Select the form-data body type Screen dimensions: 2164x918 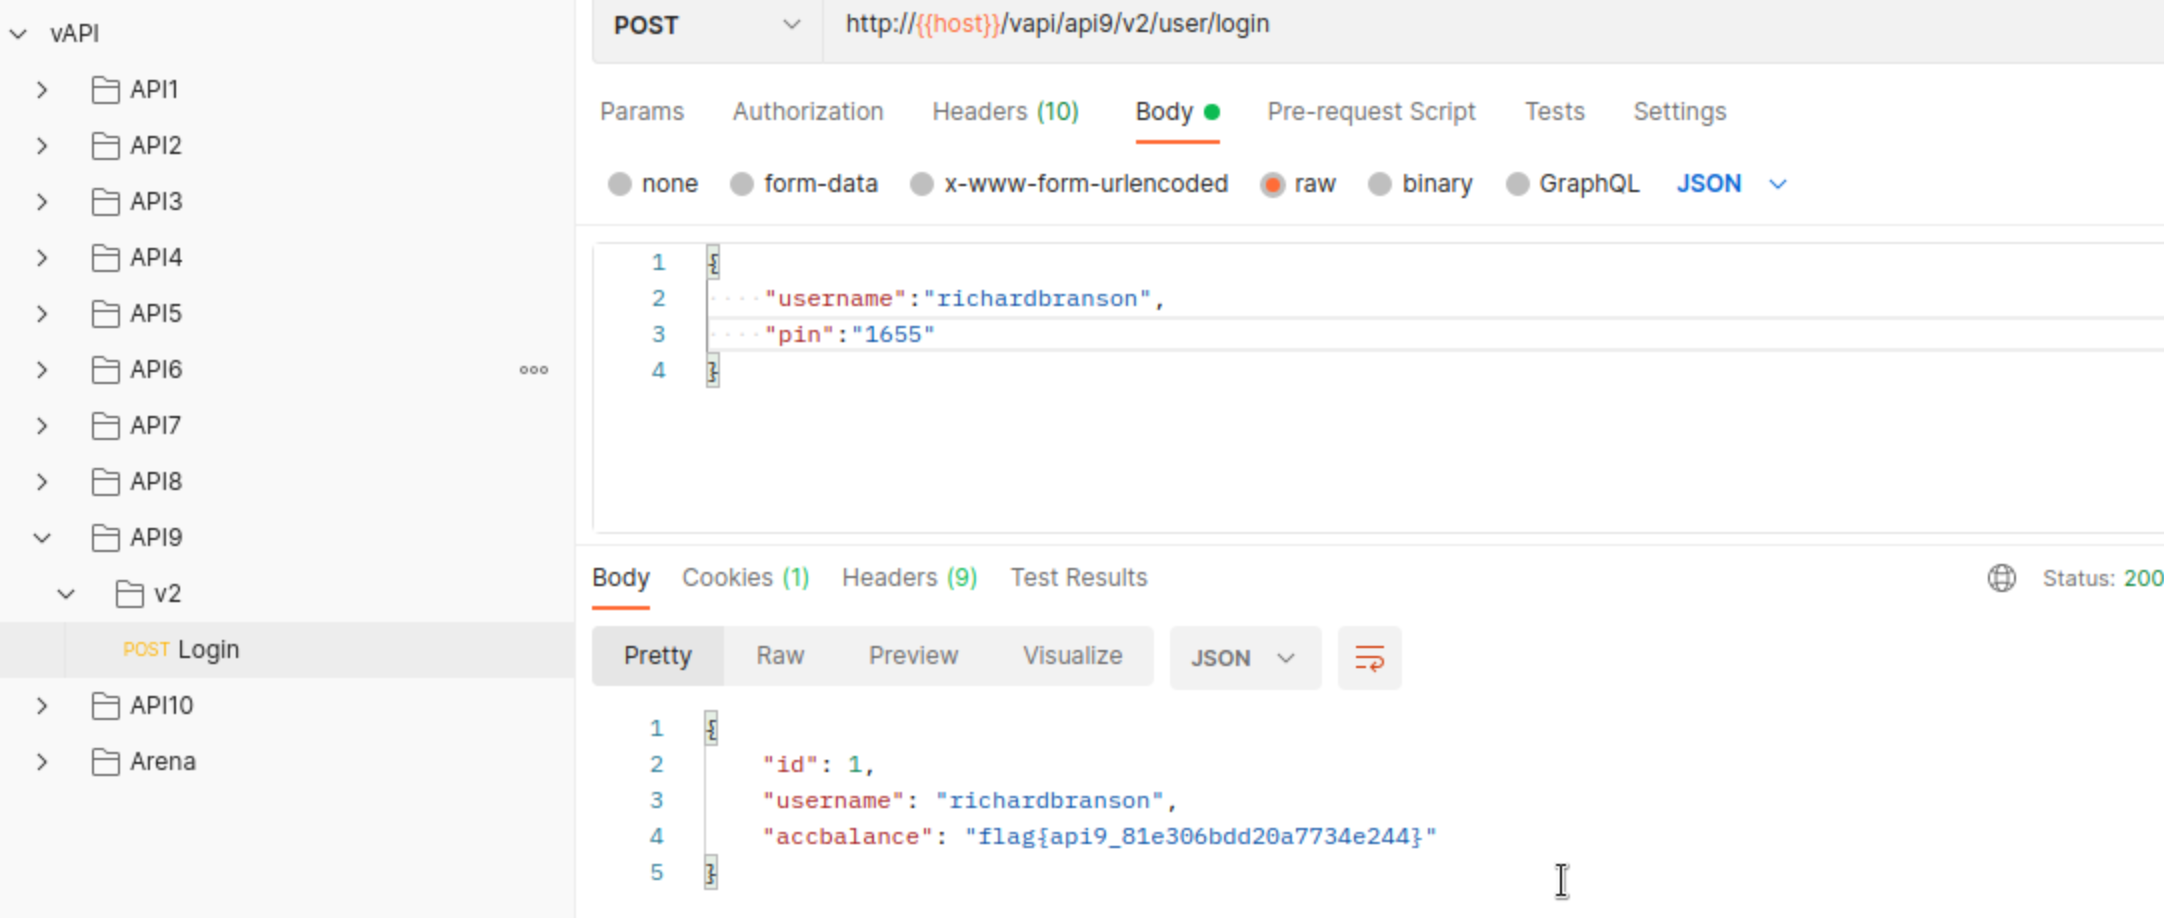742,184
